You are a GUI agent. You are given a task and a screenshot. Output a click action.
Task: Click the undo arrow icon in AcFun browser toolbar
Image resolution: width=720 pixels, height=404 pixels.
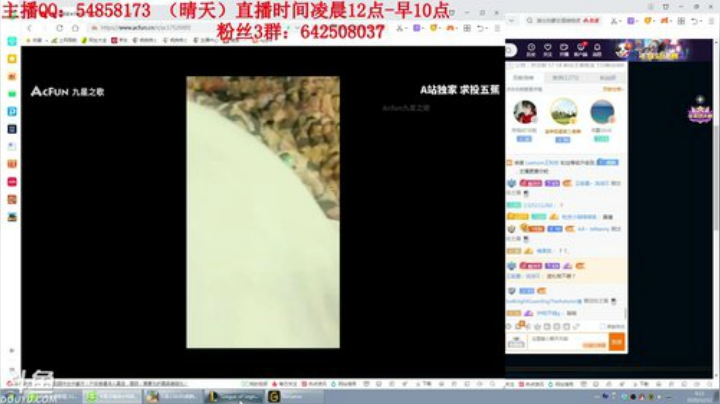pos(481,28)
